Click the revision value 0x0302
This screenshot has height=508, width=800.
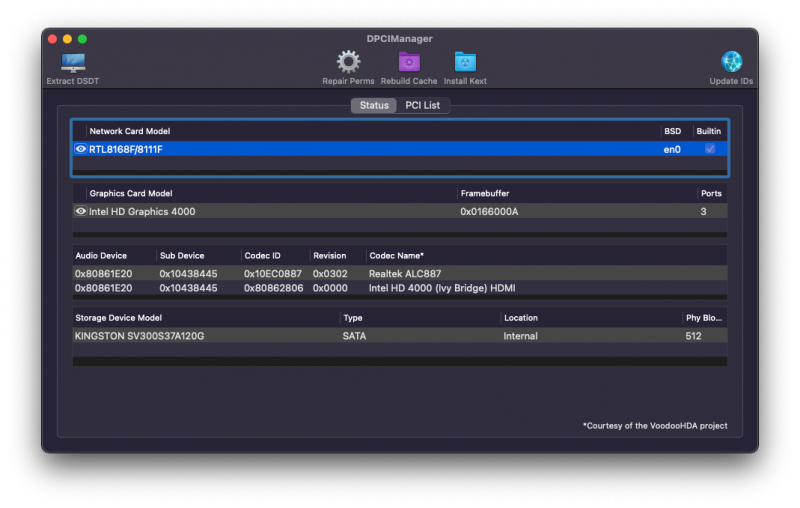pos(330,273)
